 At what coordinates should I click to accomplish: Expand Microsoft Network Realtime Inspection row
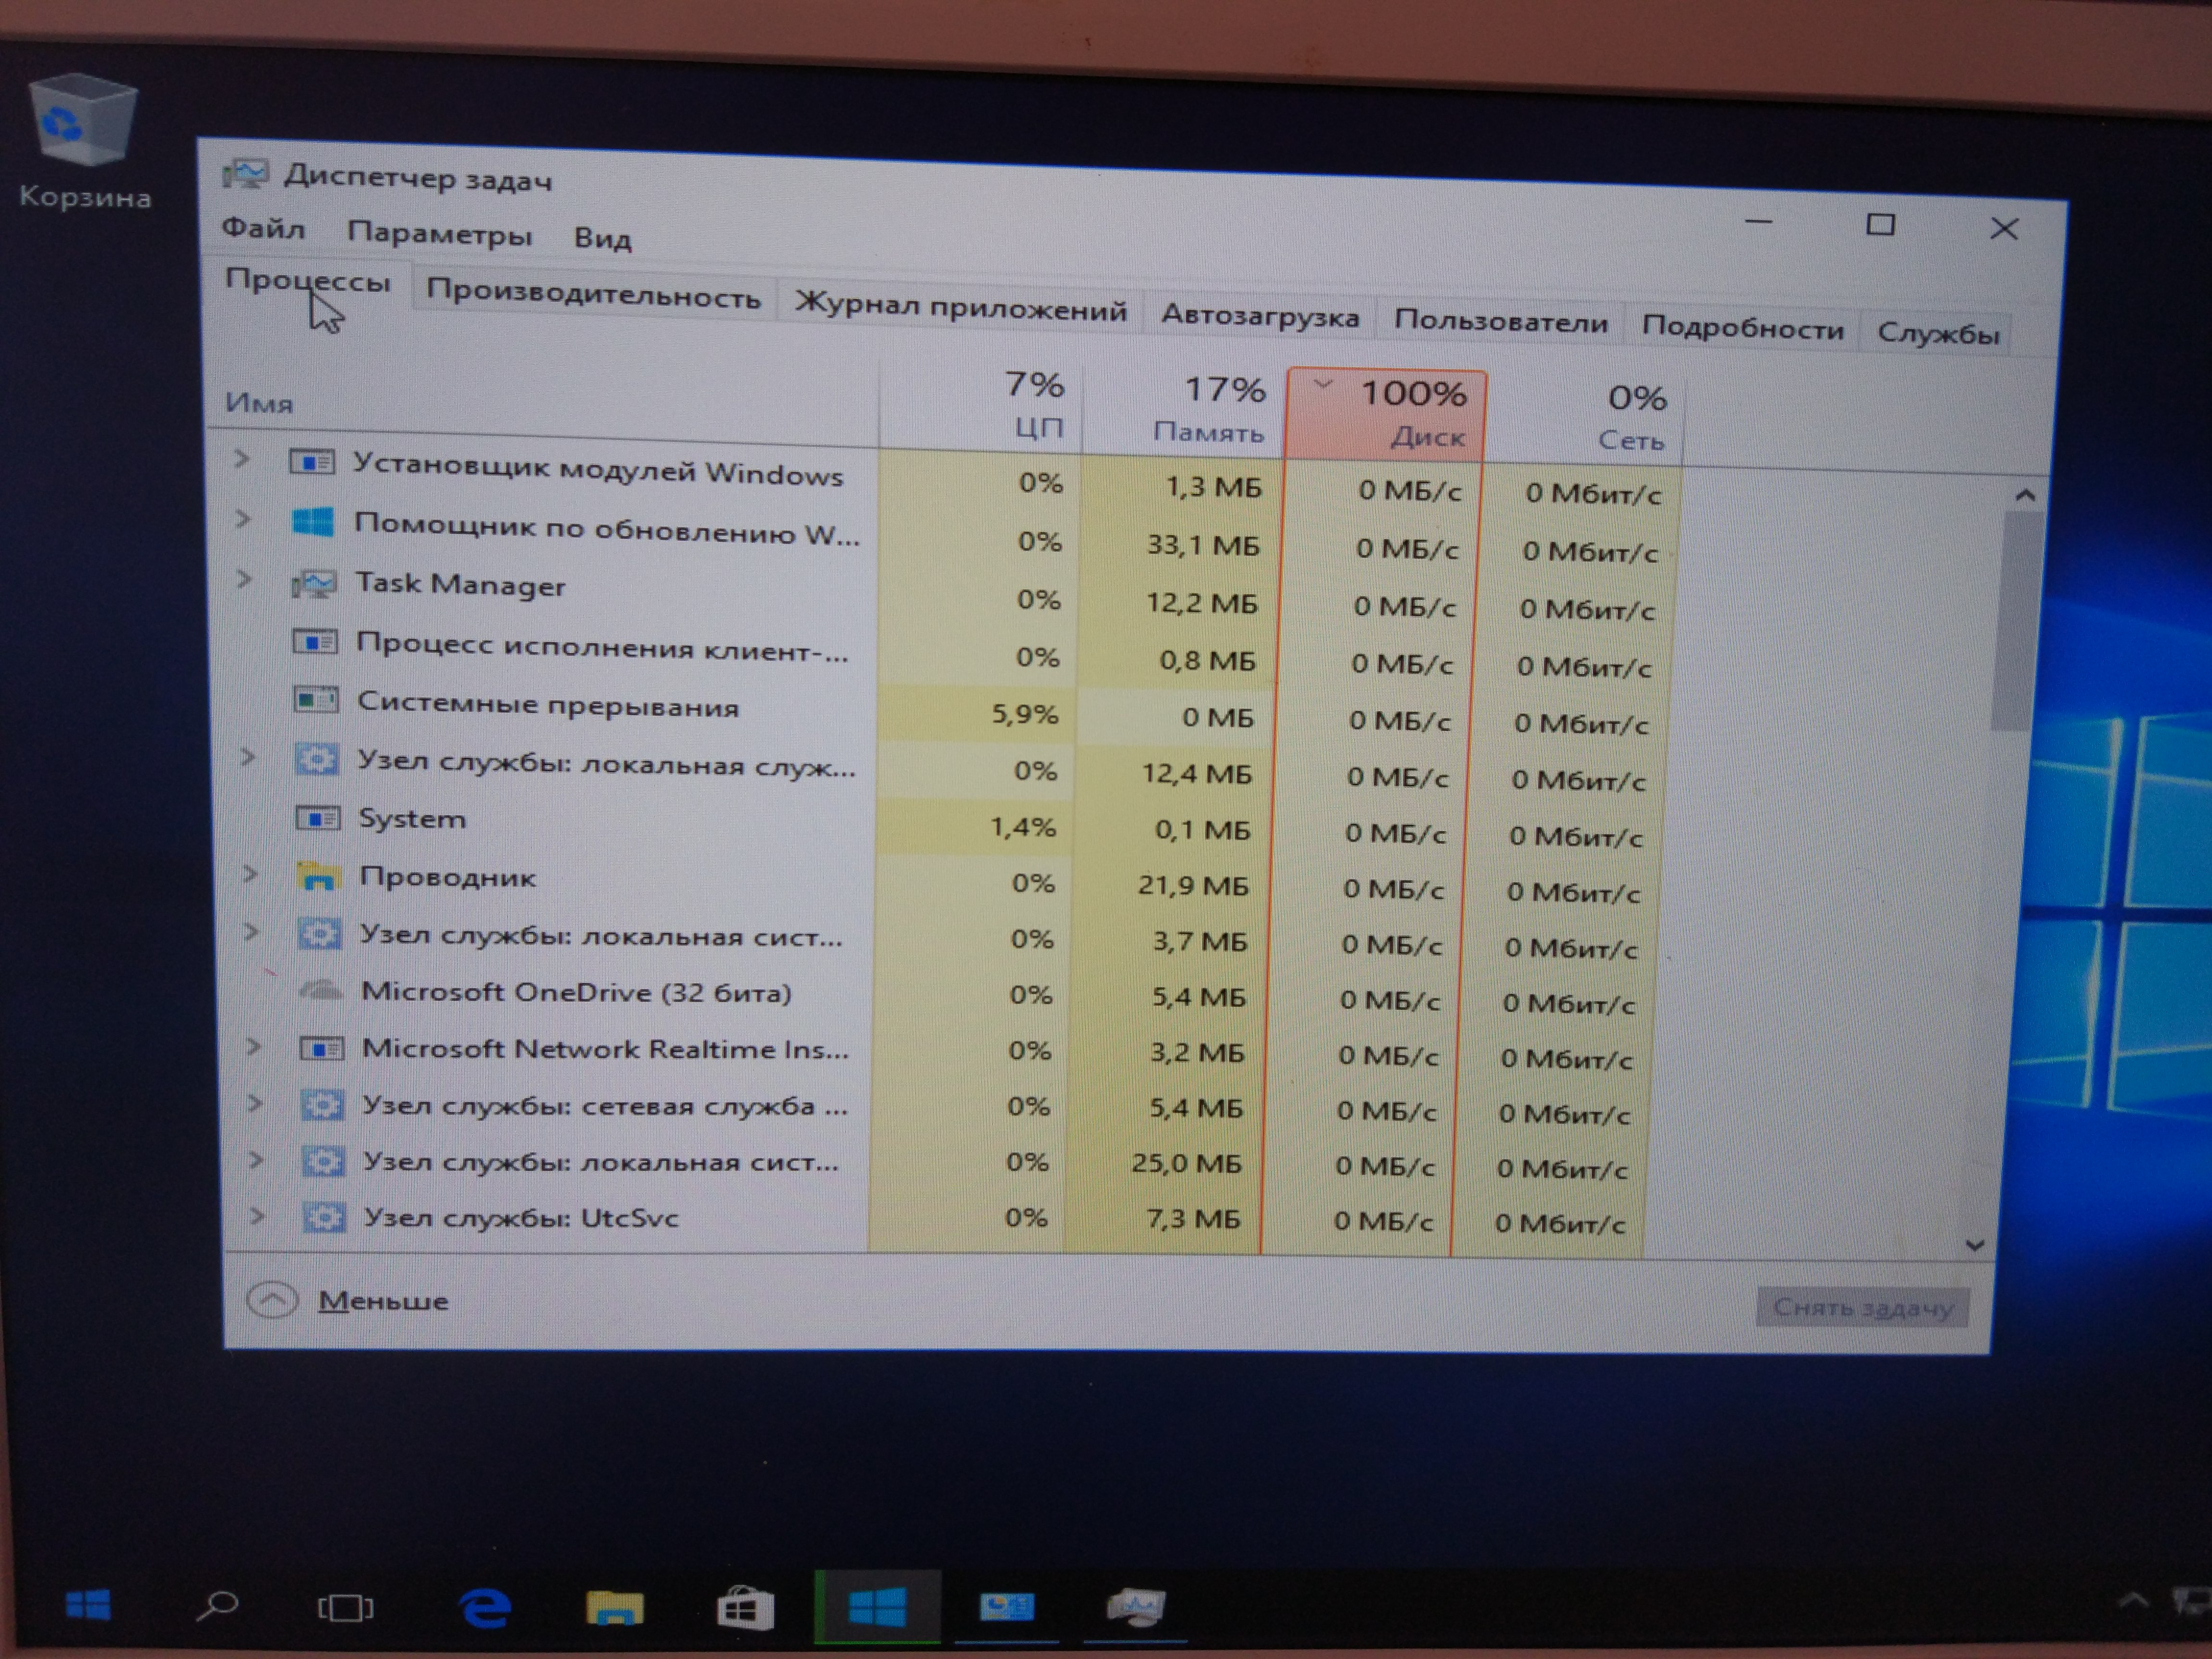[253, 1046]
